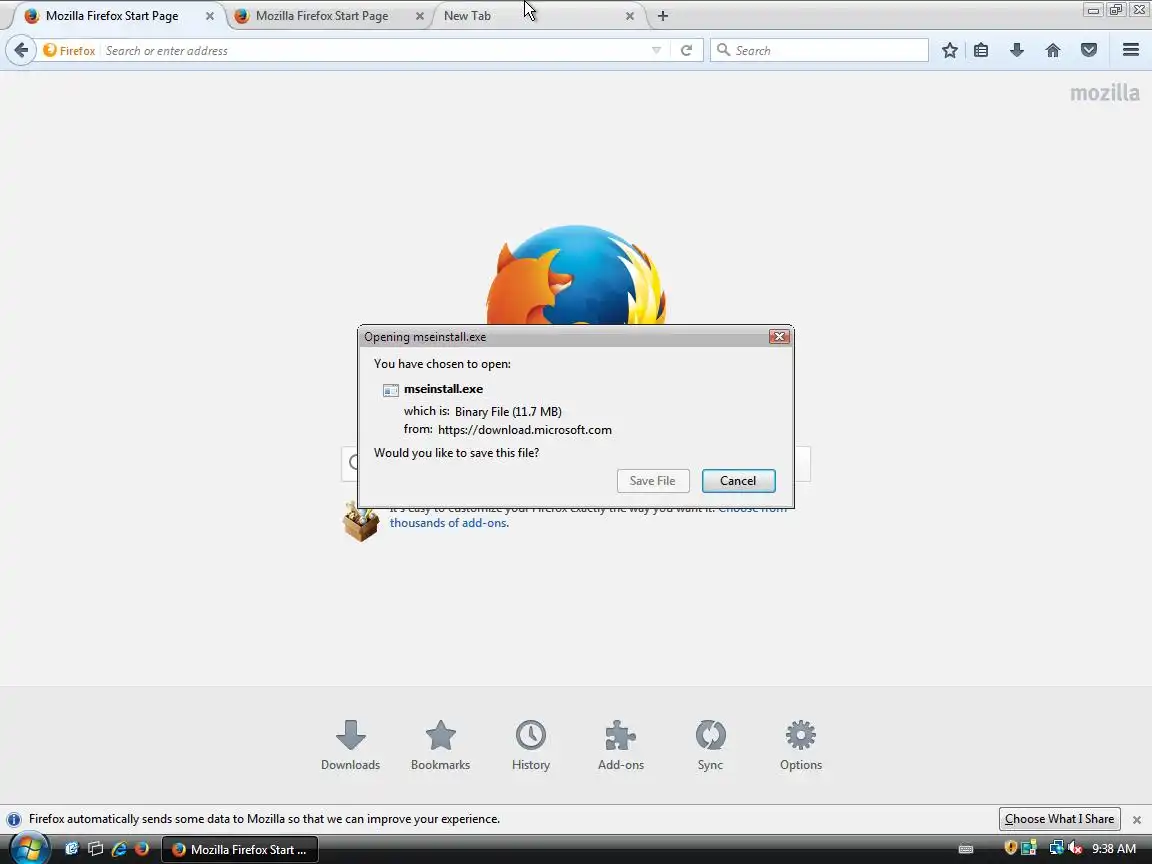The height and width of the screenshot is (864, 1152).
Task: Click the volume tray icon
Action: coord(1075,849)
